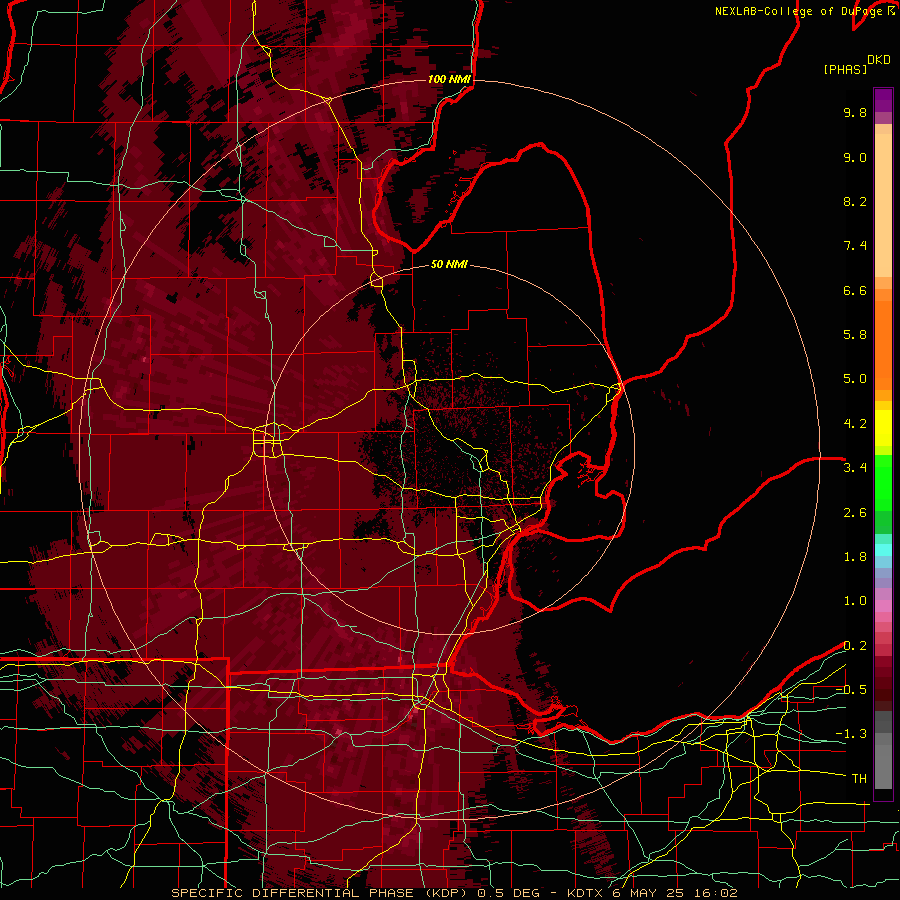The width and height of the screenshot is (900, 900).
Task: Click the 0.2 value on color scale
Action: (x=855, y=646)
